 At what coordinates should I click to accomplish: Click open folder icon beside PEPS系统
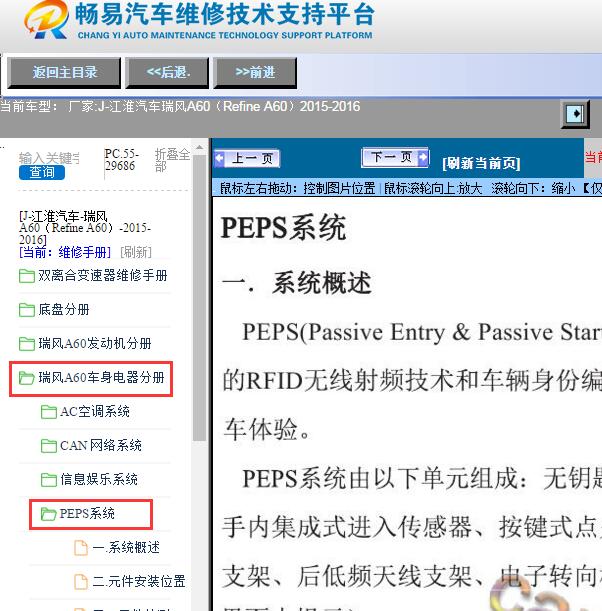(x=49, y=514)
